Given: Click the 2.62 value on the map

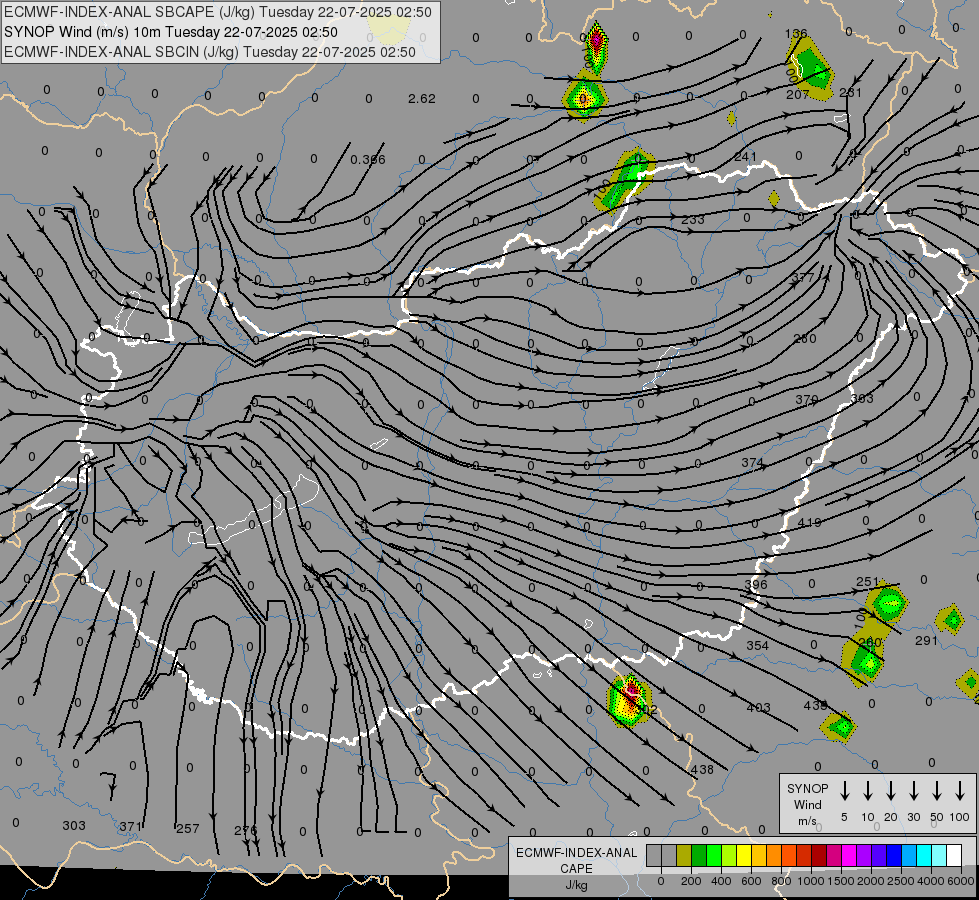Looking at the screenshot, I should click(421, 99).
